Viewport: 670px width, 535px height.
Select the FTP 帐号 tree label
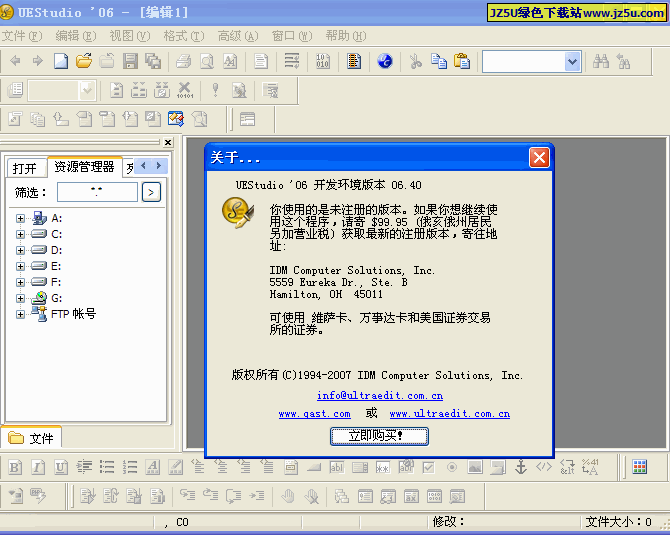(73, 314)
